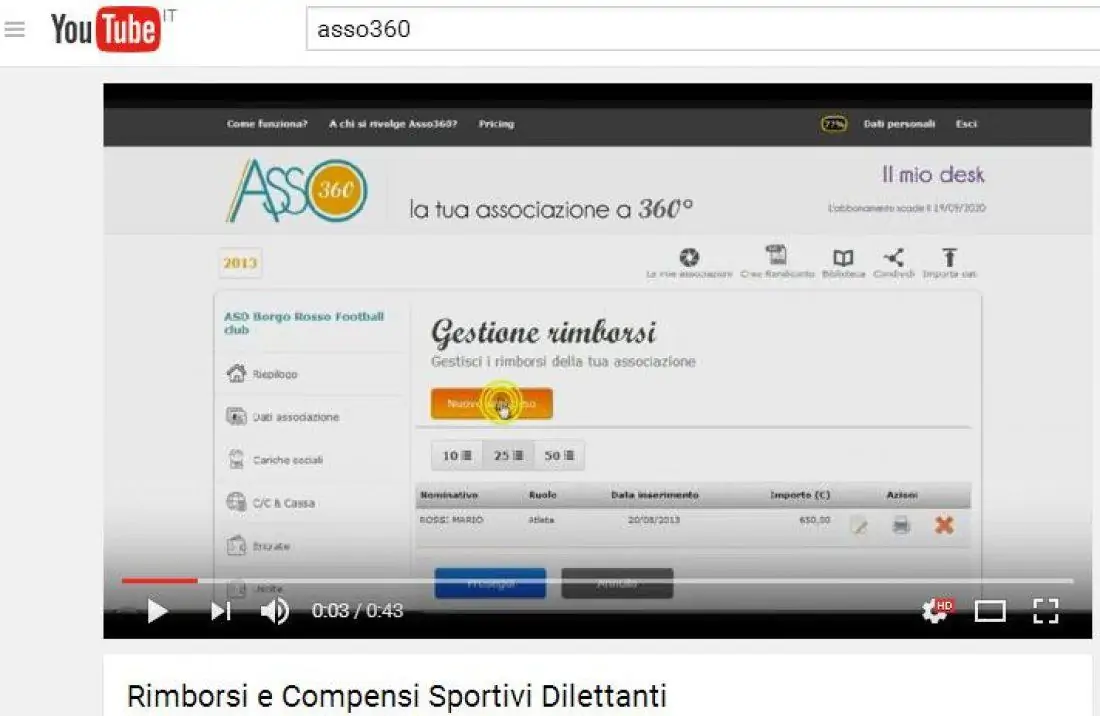Show 50 rows per page
The height and width of the screenshot is (716, 1100).
(x=559, y=456)
